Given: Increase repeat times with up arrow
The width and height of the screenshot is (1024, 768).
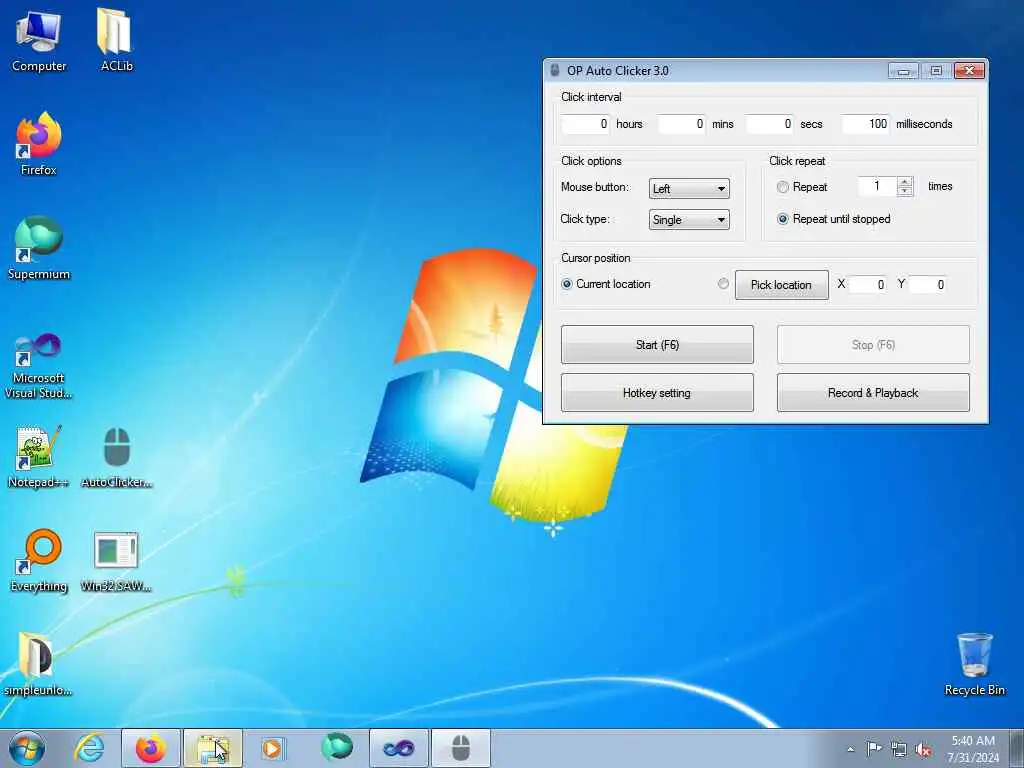Looking at the screenshot, I should pyautogui.click(x=904, y=182).
